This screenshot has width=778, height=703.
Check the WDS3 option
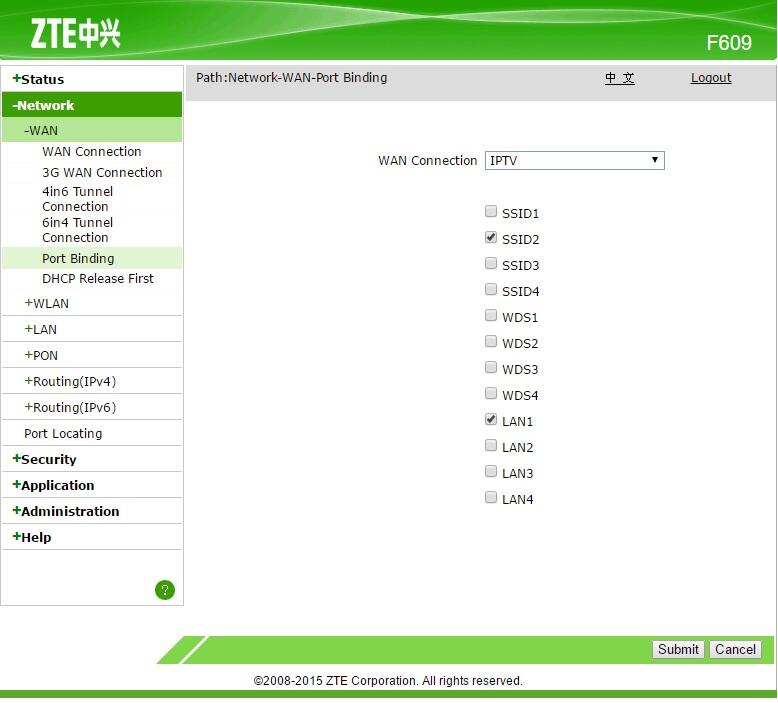tap(491, 367)
